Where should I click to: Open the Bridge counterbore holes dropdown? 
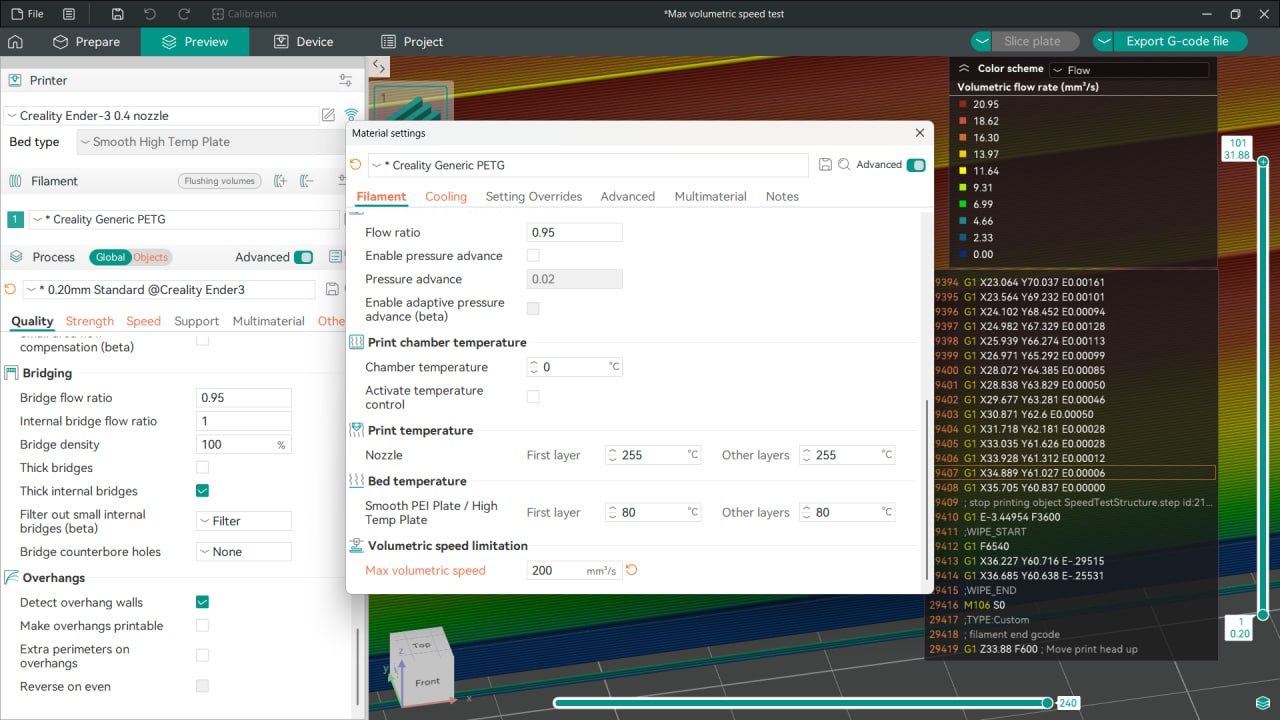244,552
